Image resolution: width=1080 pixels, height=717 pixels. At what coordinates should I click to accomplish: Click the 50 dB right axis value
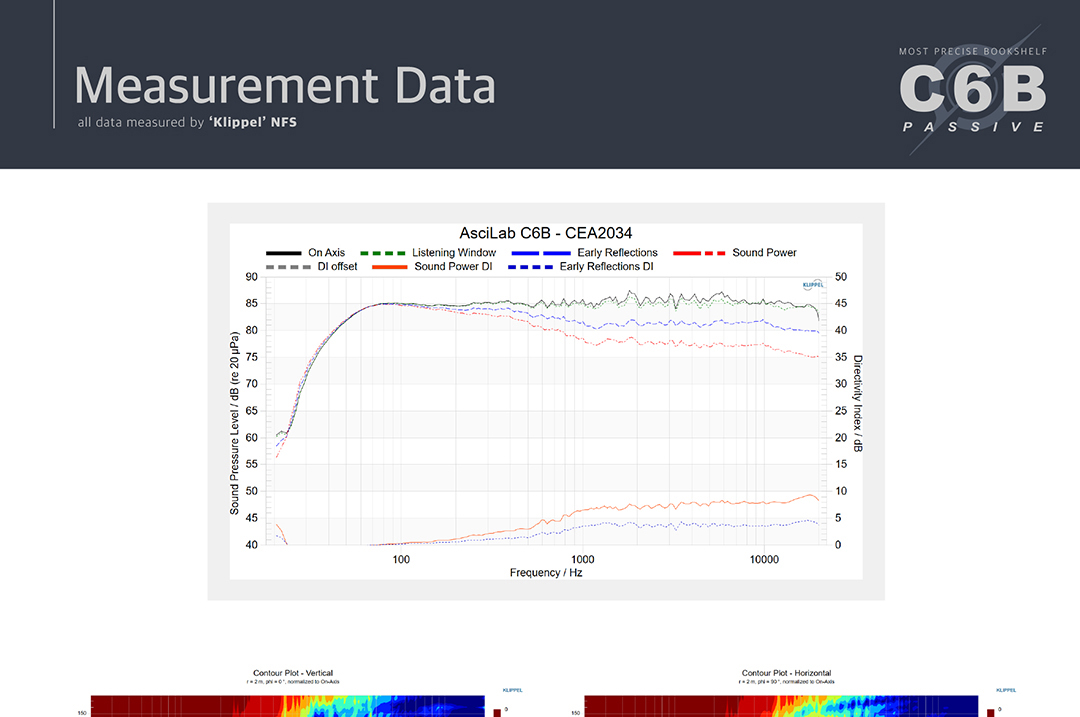[x=841, y=277]
